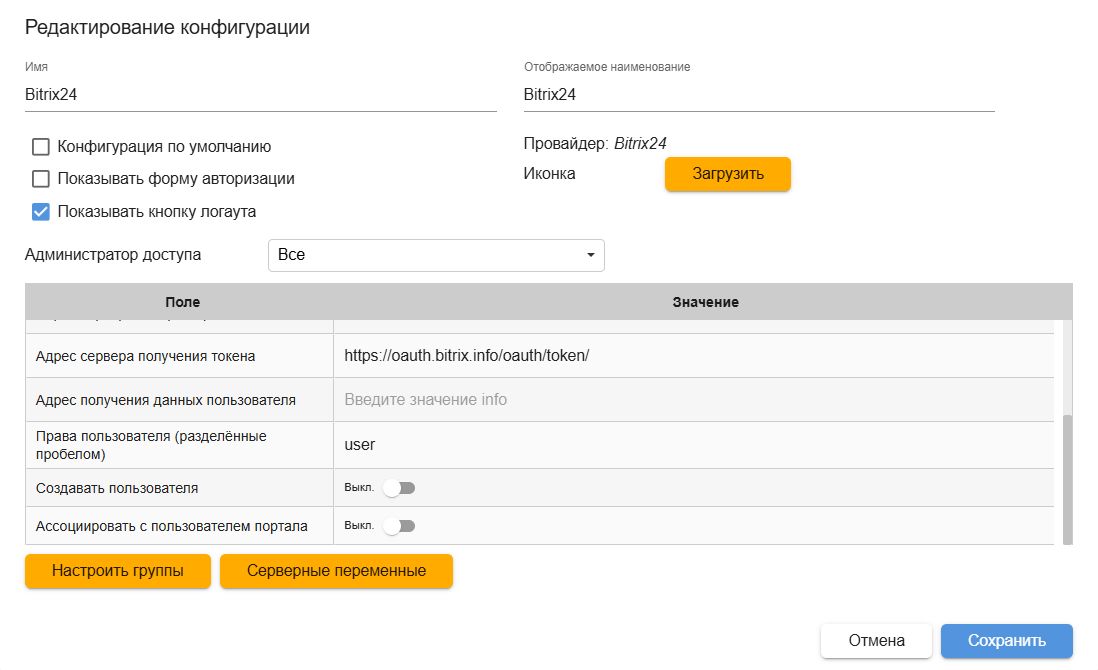Save configuration with 'Сохранить' button
The height and width of the screenshot is (670, 1098).
[x=1006, y=641]
